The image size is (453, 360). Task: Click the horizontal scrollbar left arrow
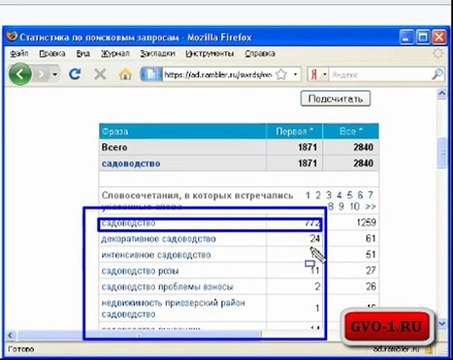click(11, 335)
